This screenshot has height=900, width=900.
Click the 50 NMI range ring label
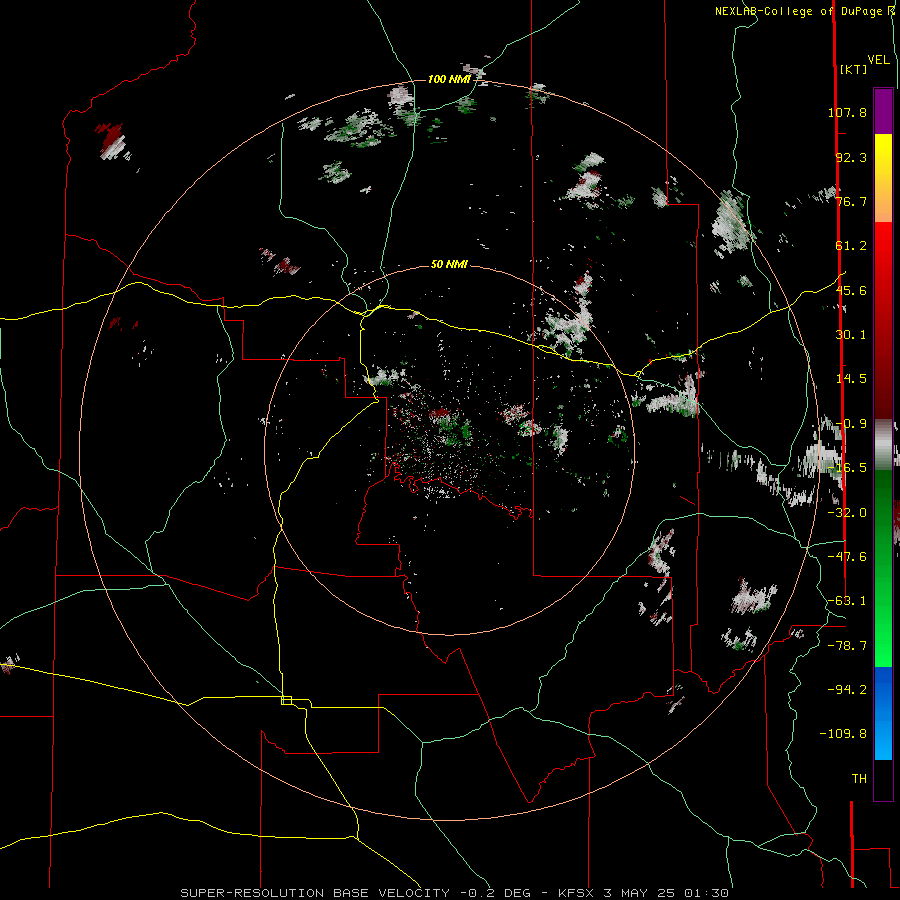(x=449, y=264)
